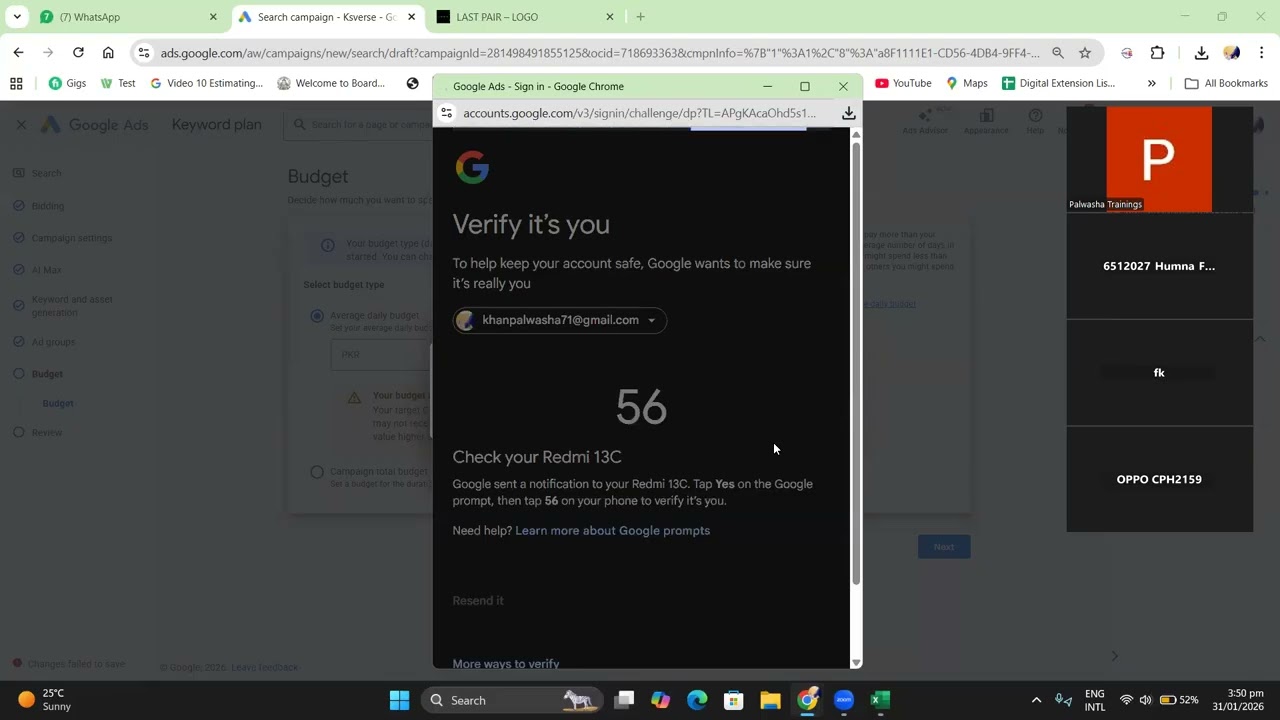This screenshot has height=720, width=1280.
Task: Open the Chrome three-dot menu
Action: click(1261, 53)
